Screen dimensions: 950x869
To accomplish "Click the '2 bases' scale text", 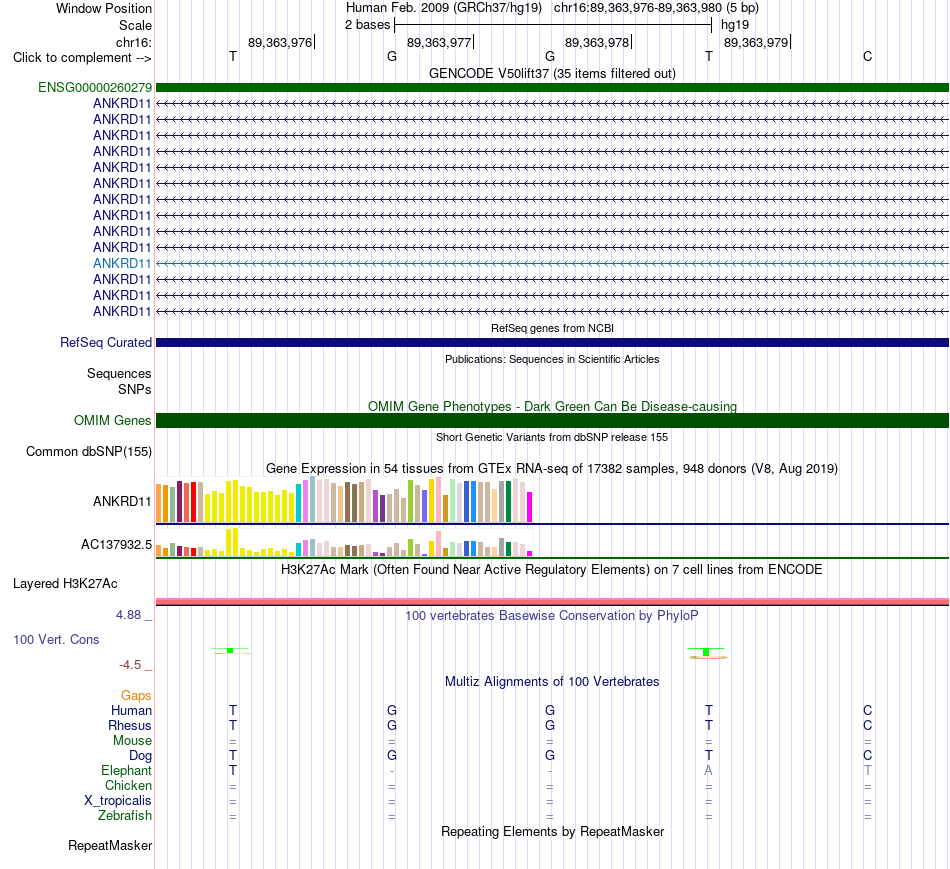I will pyautogui.click(x=367, y=25).
